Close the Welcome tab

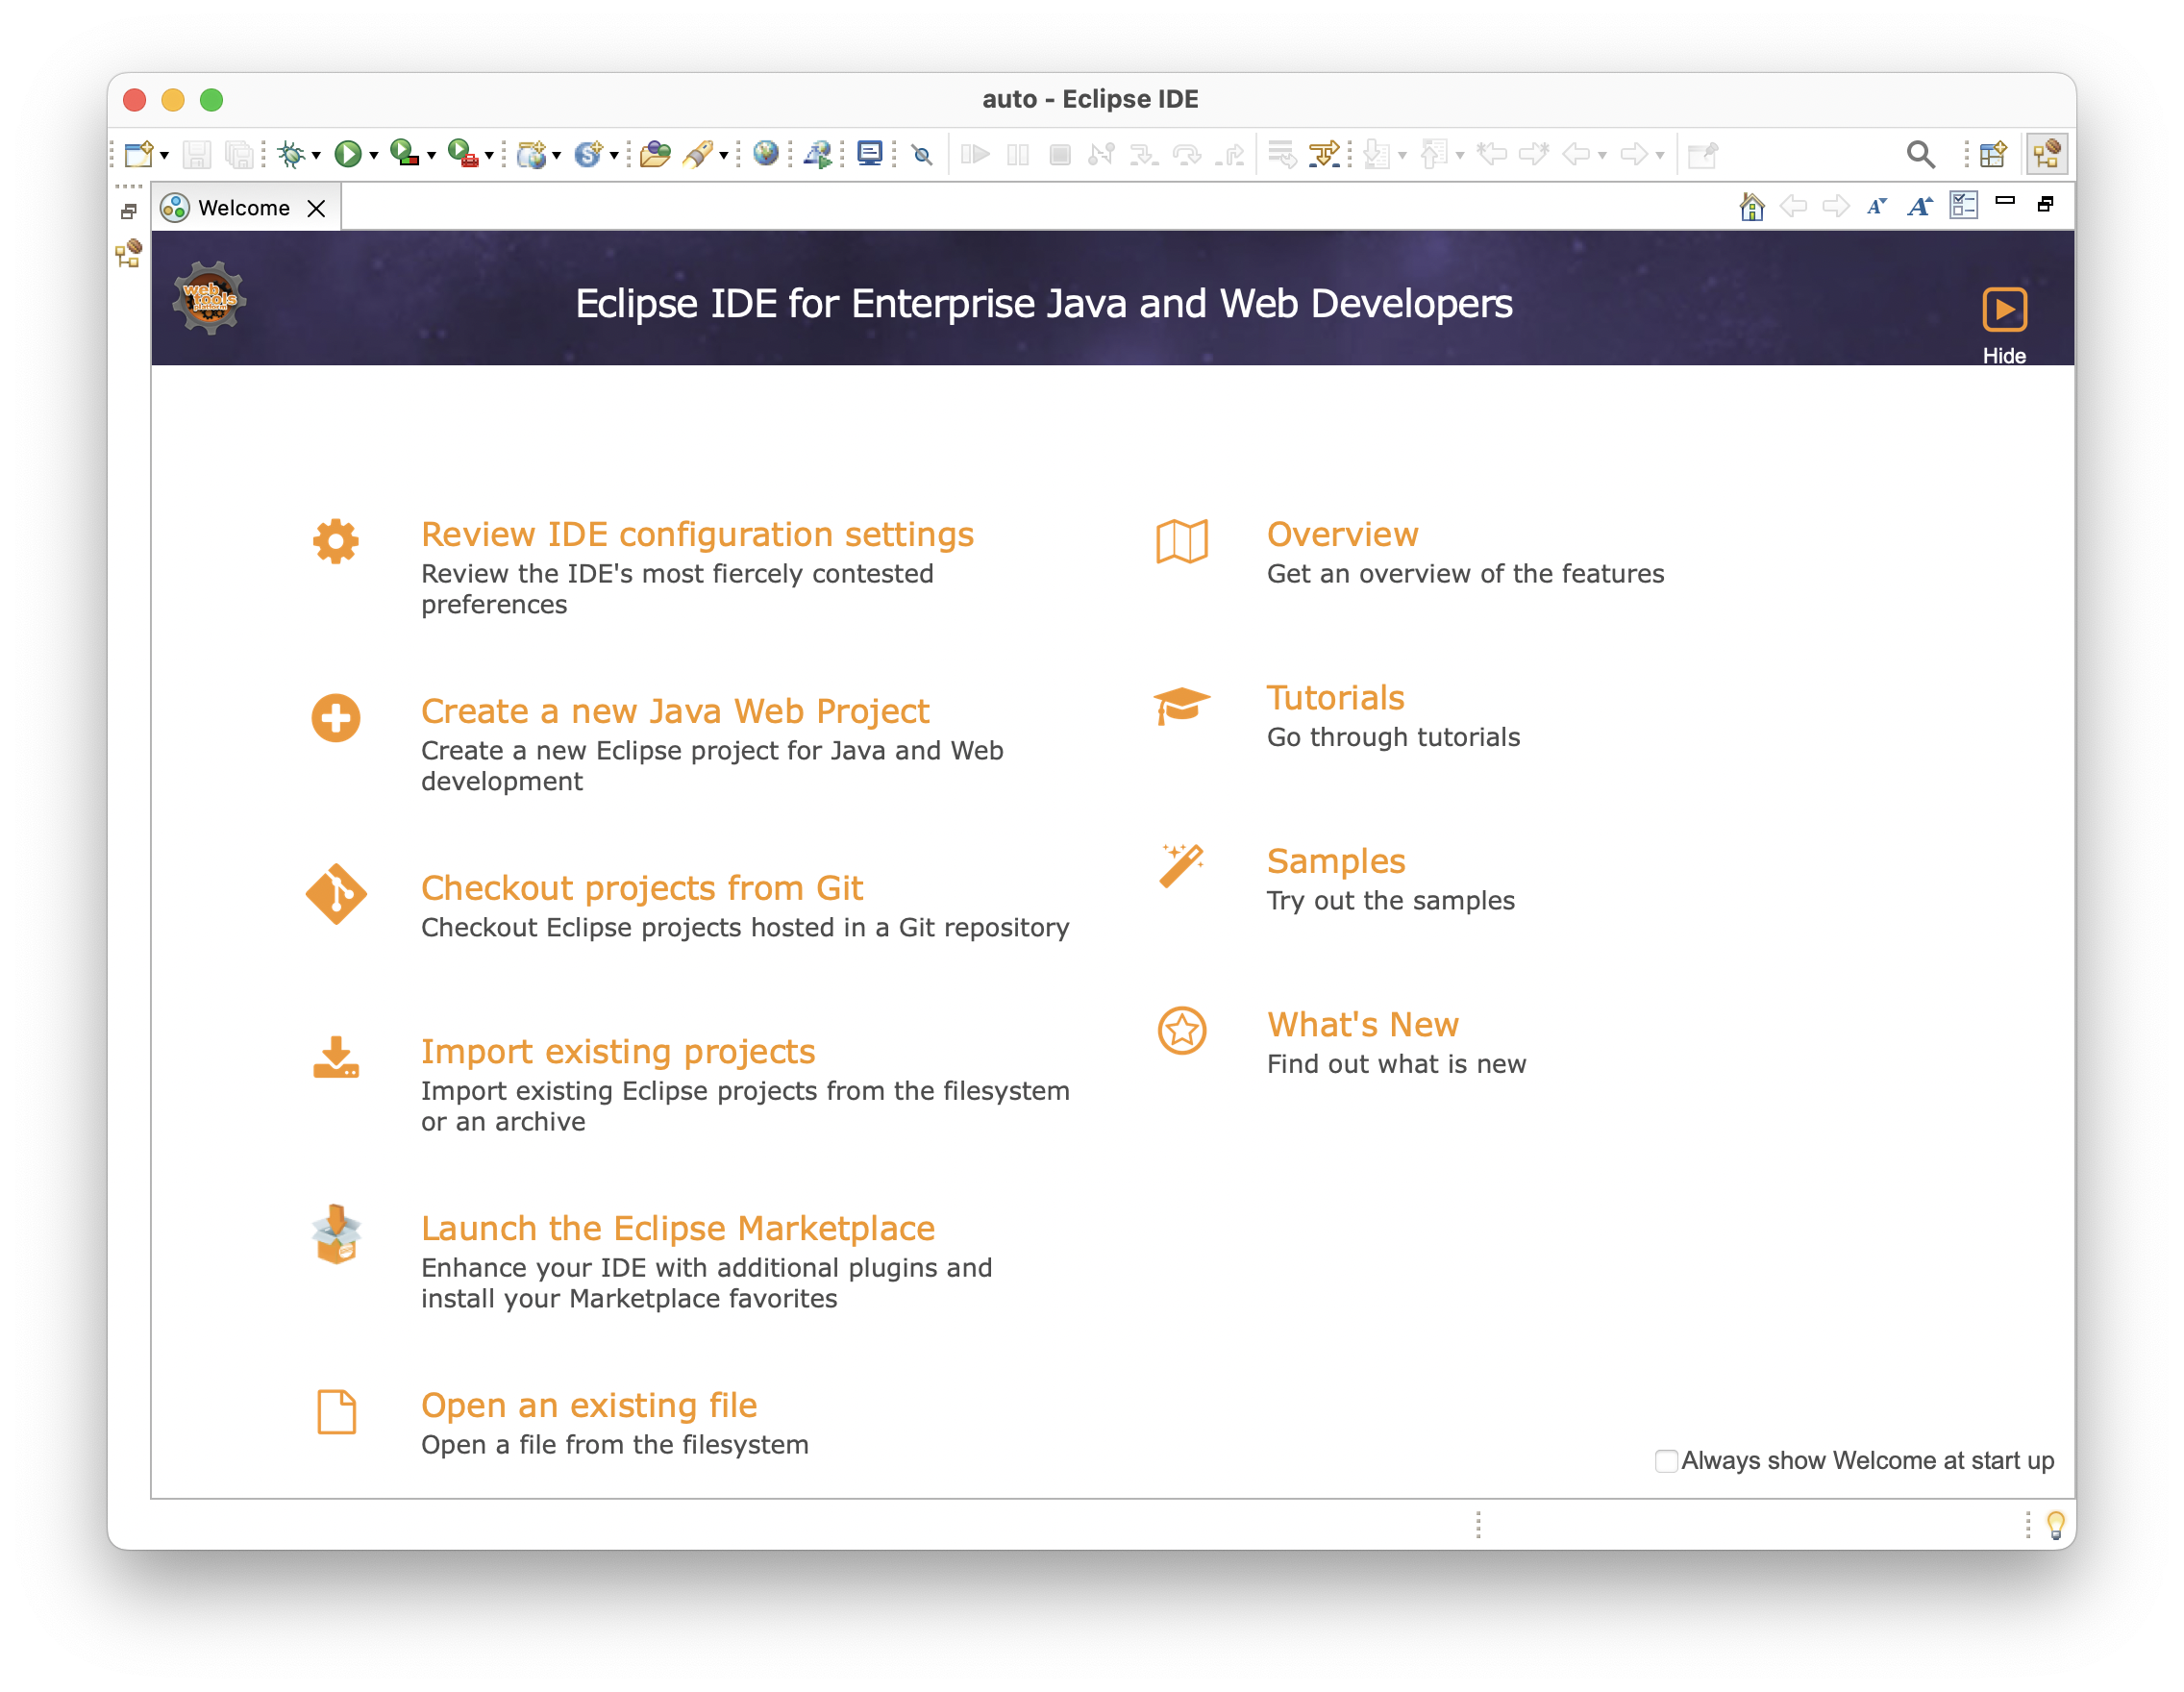316,208
